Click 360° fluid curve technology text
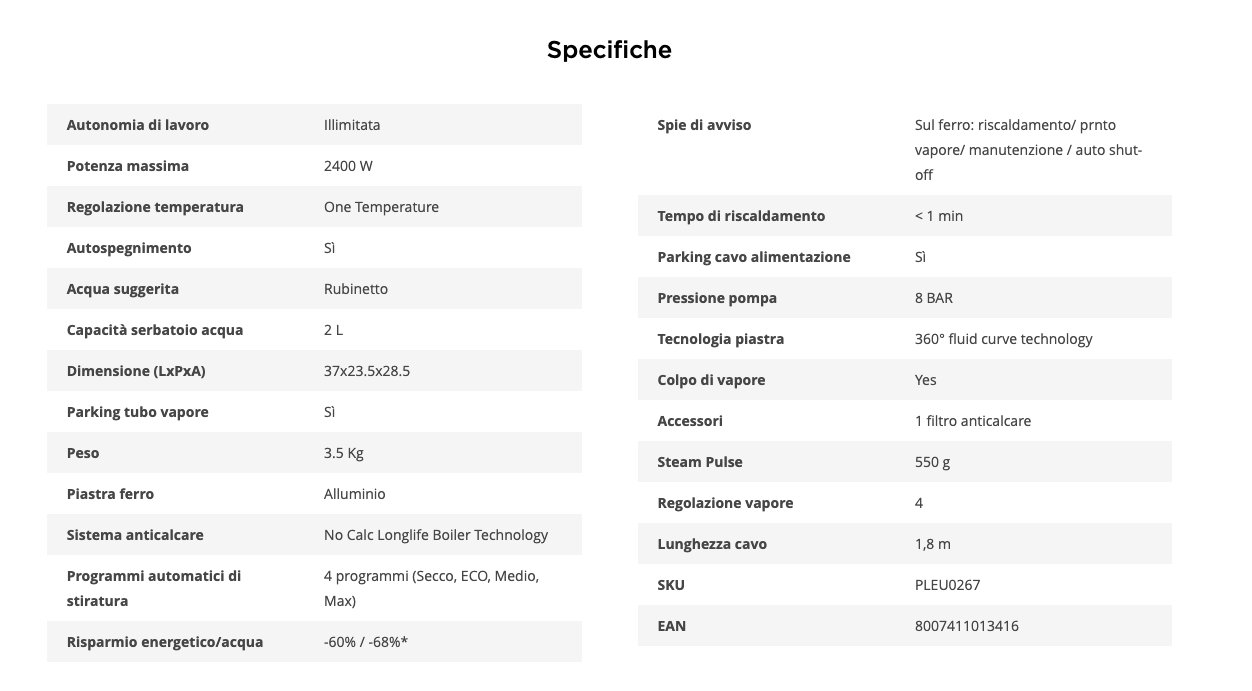Viewport: 1252px width, 691px height. (x=1003, y=339)
